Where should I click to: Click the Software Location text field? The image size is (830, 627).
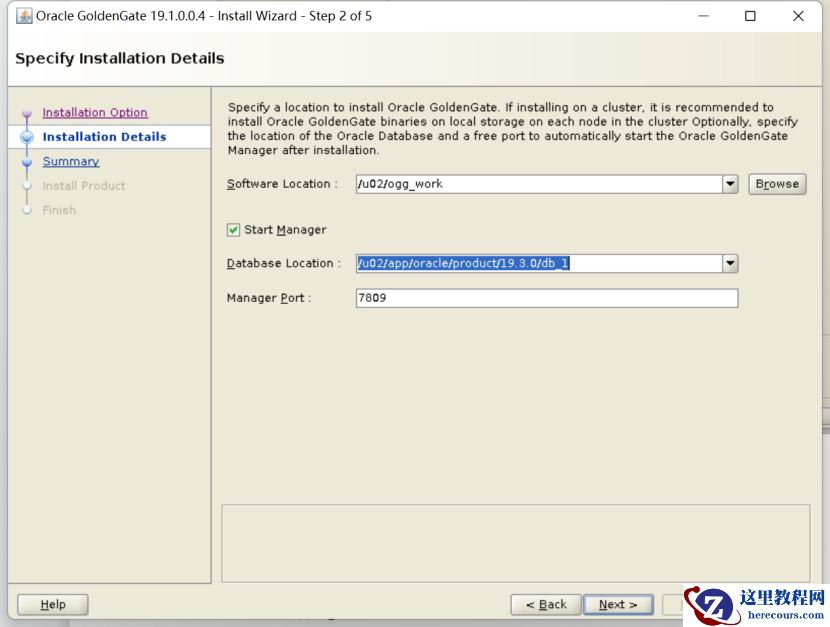click(x=539, y=184)
